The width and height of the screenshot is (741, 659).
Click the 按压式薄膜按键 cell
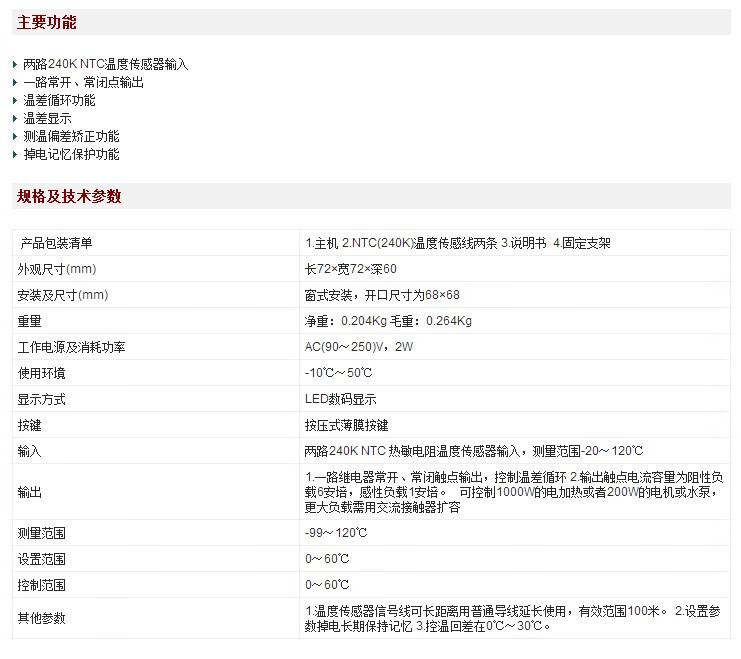(x=346, y=425)
